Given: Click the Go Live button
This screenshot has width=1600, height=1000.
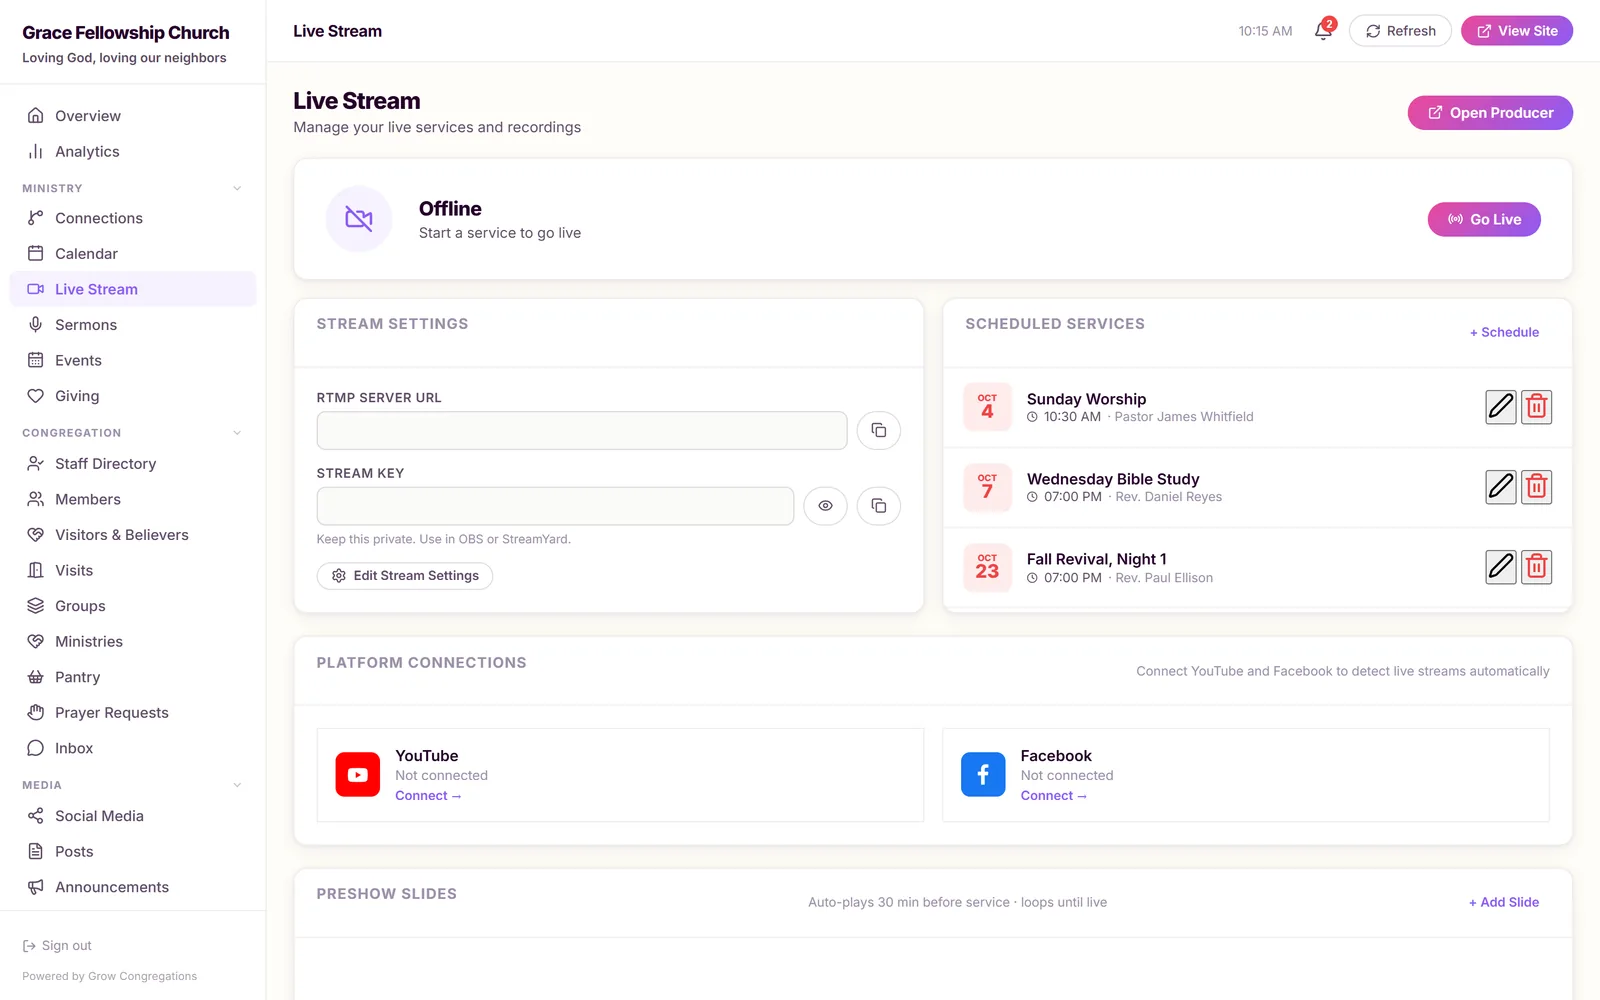Looking at the screenshot, I should point(1484,219).
